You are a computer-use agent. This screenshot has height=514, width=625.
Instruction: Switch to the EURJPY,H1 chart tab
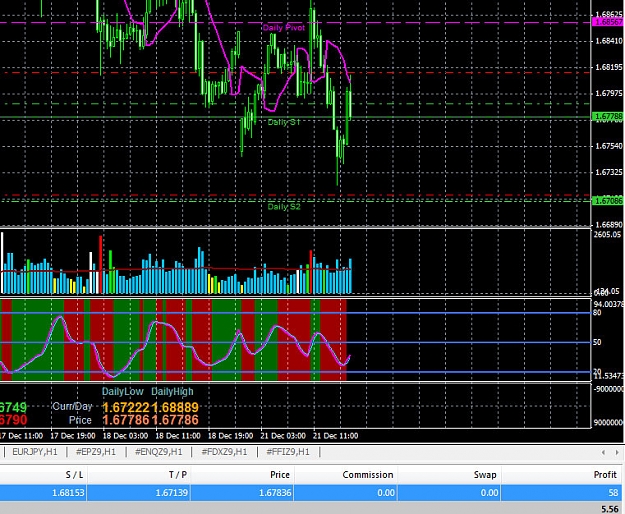35,452
